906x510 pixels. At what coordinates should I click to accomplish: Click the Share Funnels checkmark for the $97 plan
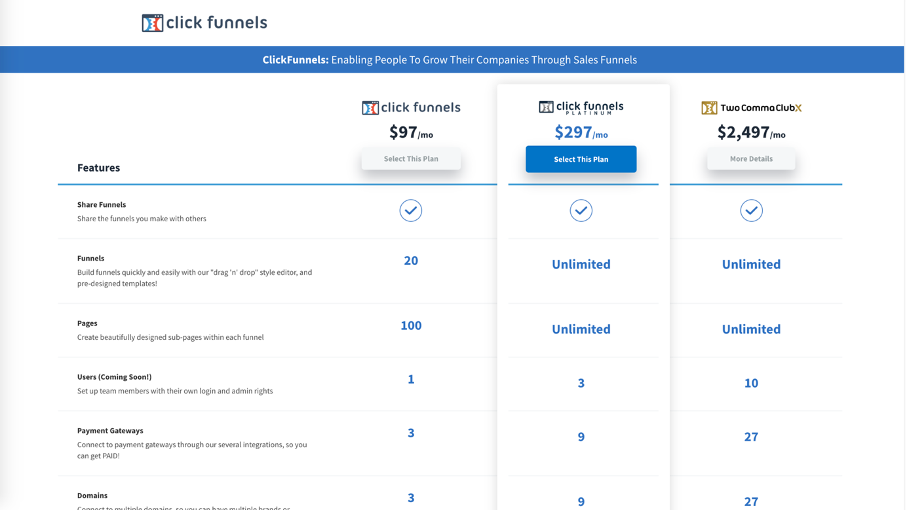point(411,210)
